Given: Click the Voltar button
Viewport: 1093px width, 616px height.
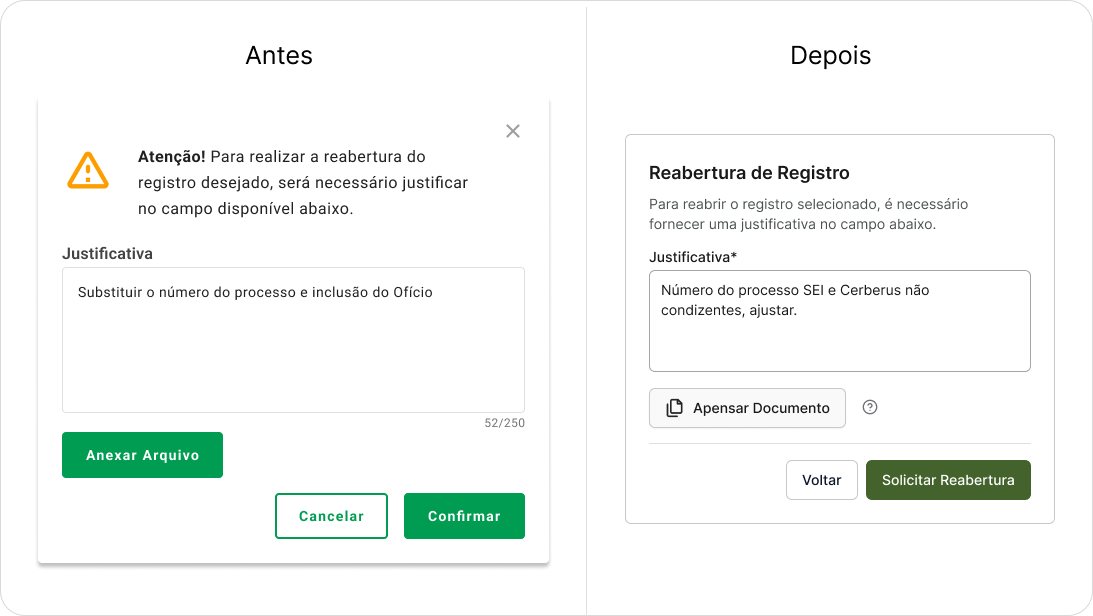Looking at the screenshot, I should [821, 480].
